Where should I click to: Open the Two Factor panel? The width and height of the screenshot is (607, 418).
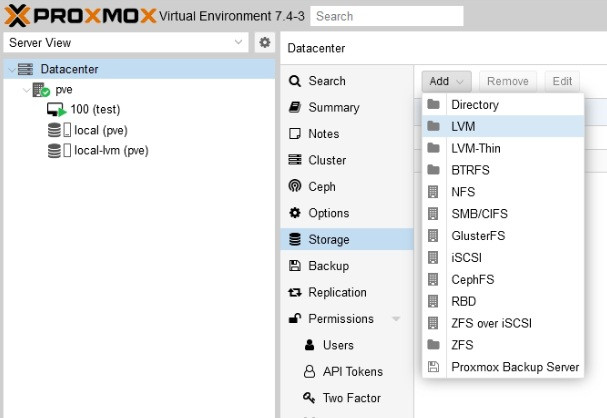pos(347,398)
